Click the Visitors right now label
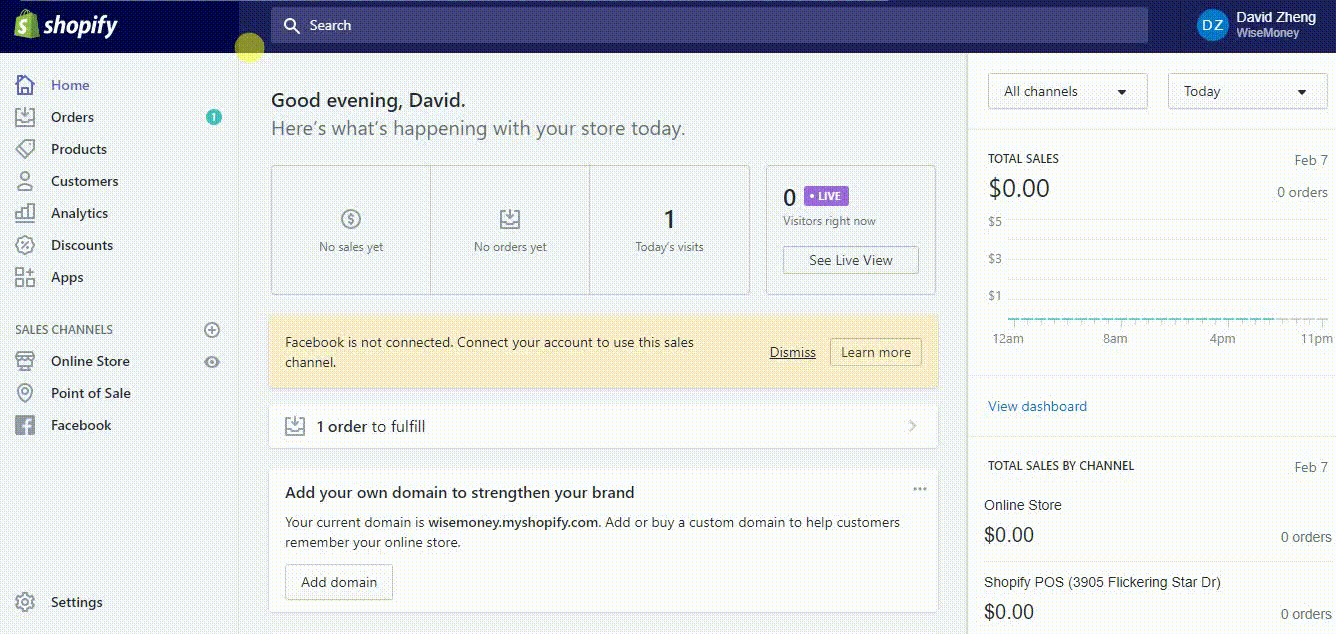 pyautogui.click(x=829, y=221)
